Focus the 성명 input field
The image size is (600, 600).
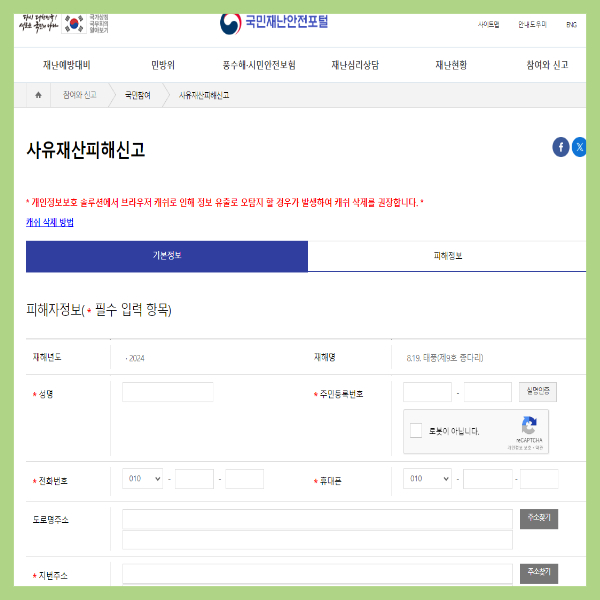point(168,392)
